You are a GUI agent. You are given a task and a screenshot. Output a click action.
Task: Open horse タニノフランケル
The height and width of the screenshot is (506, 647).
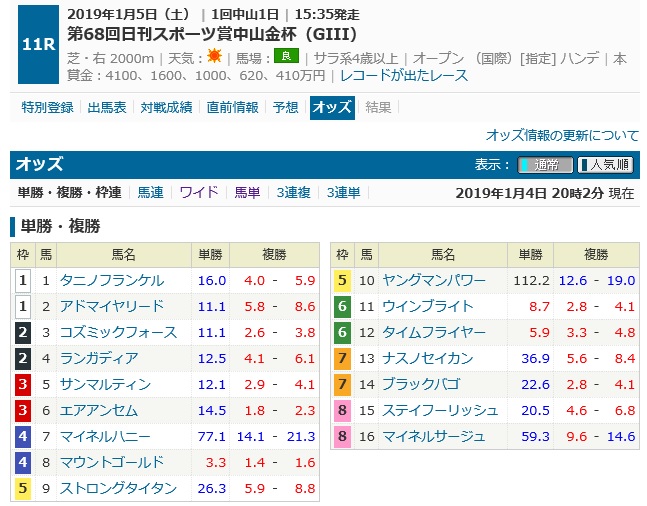pos(112,281)
